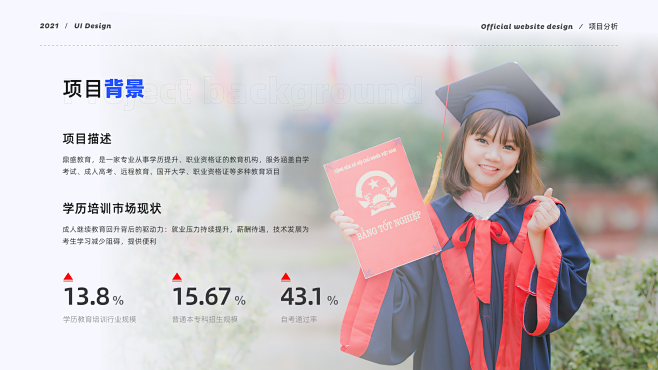Image resolution: width=658 pixels, height=370 pixels.
Task: Click the BẰNG TỐT NGHIỆP diploma text
Action: (389, 226)
